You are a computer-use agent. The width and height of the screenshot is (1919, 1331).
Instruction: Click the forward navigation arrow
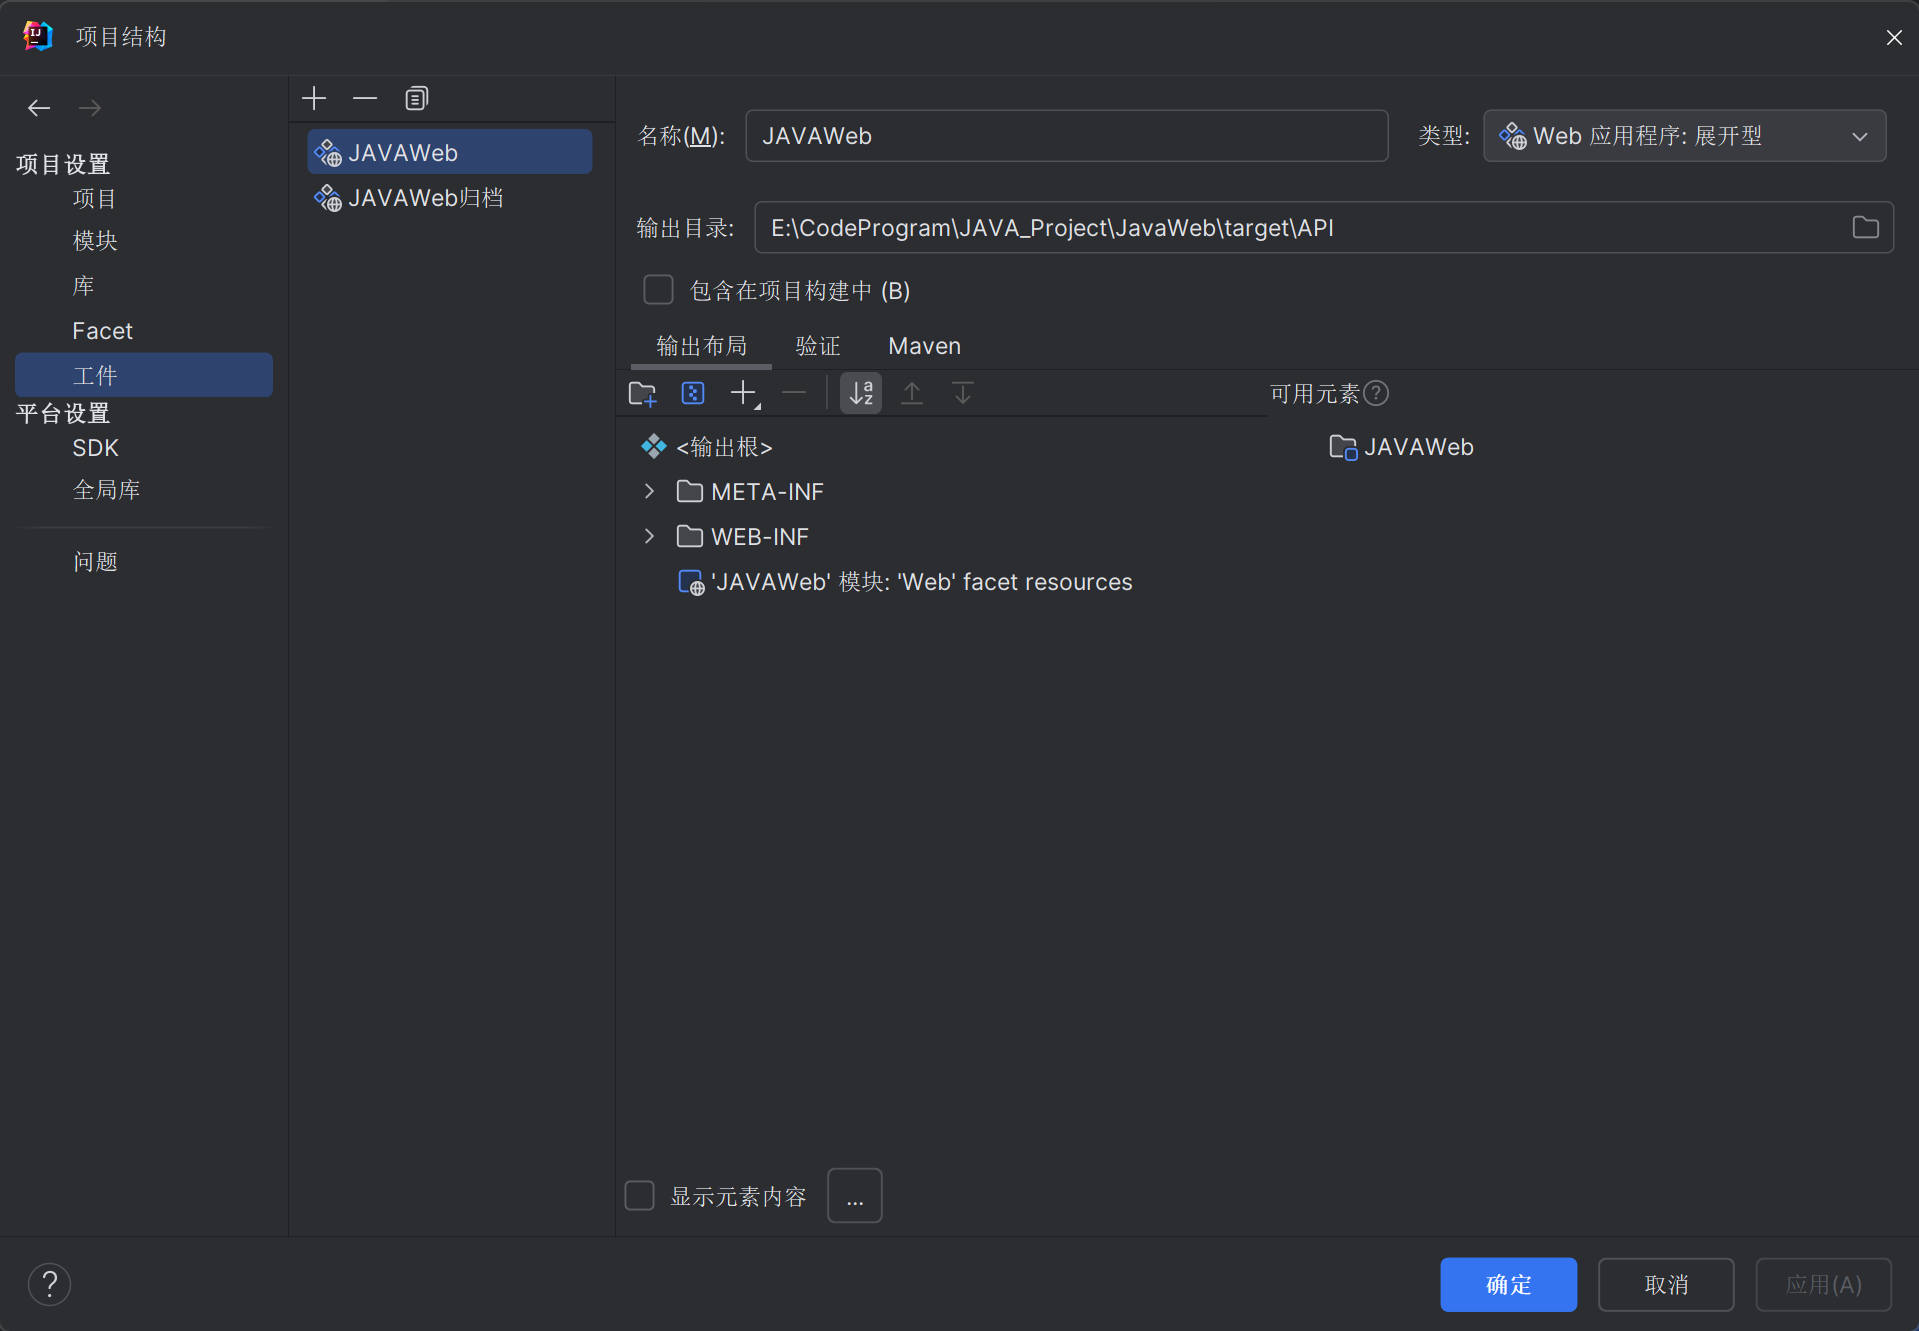90,108
